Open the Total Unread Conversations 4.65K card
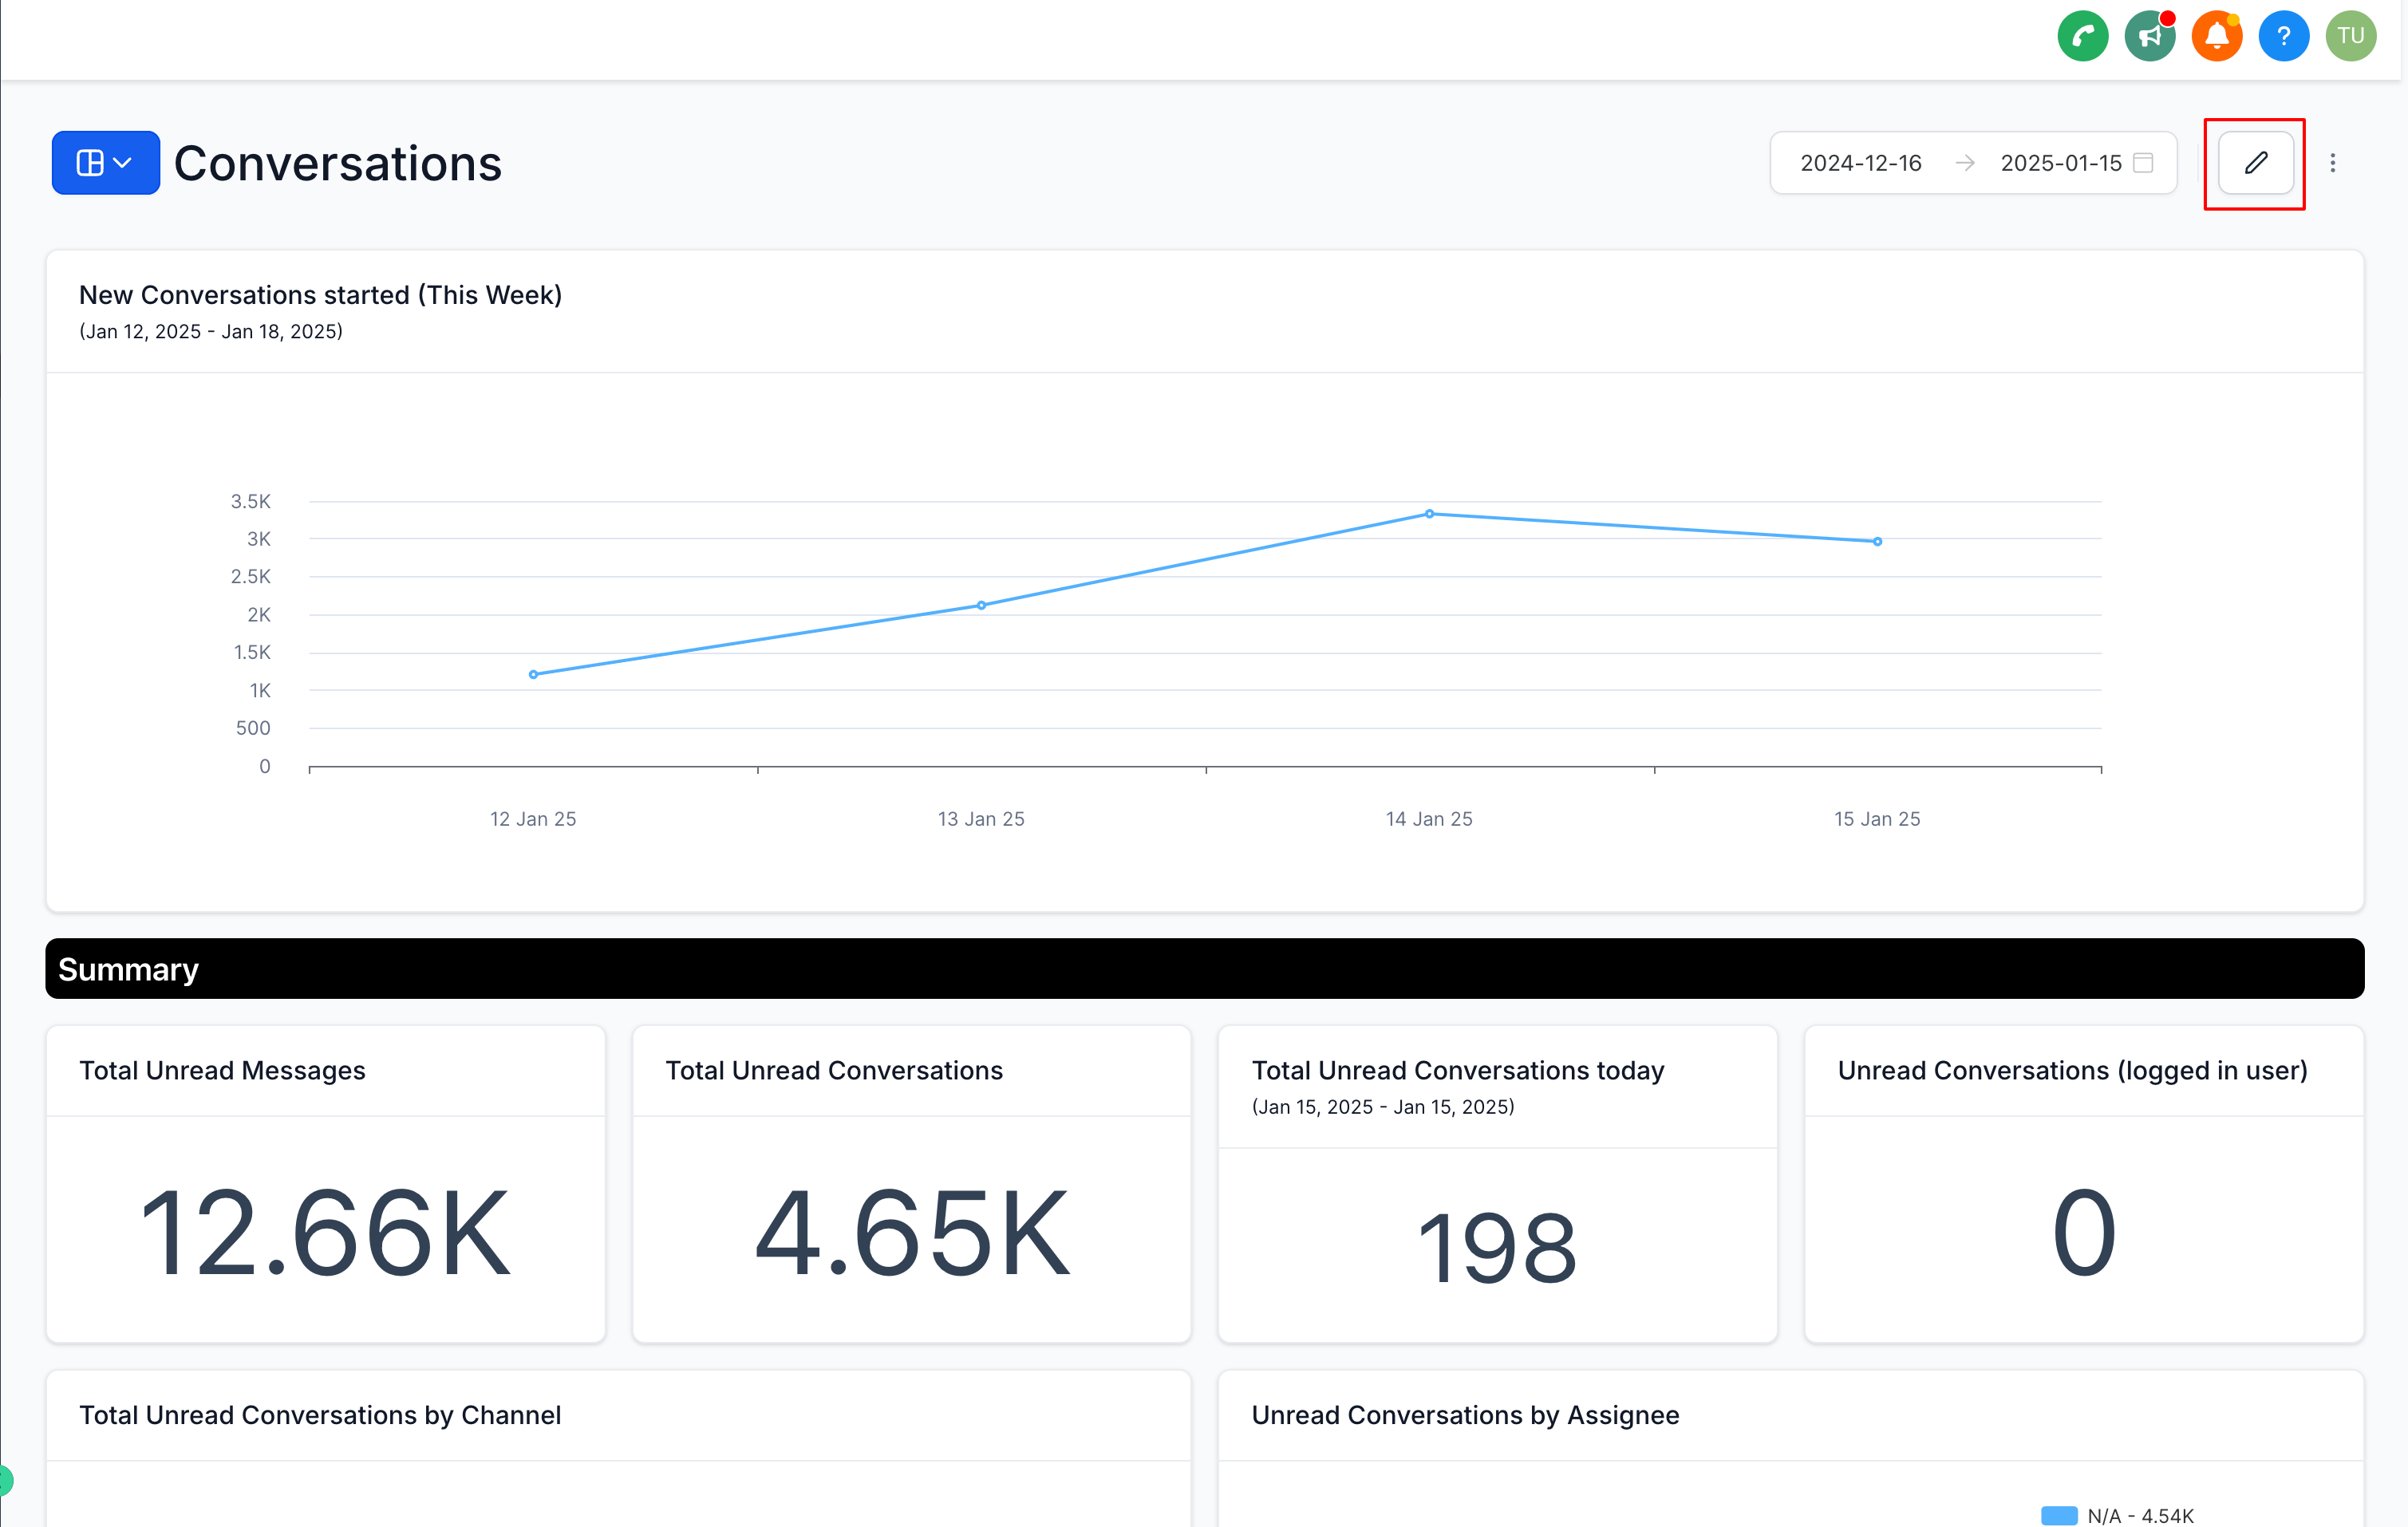Image resolution: width=2408 pixels, height=1527 pixels. 911,1232
